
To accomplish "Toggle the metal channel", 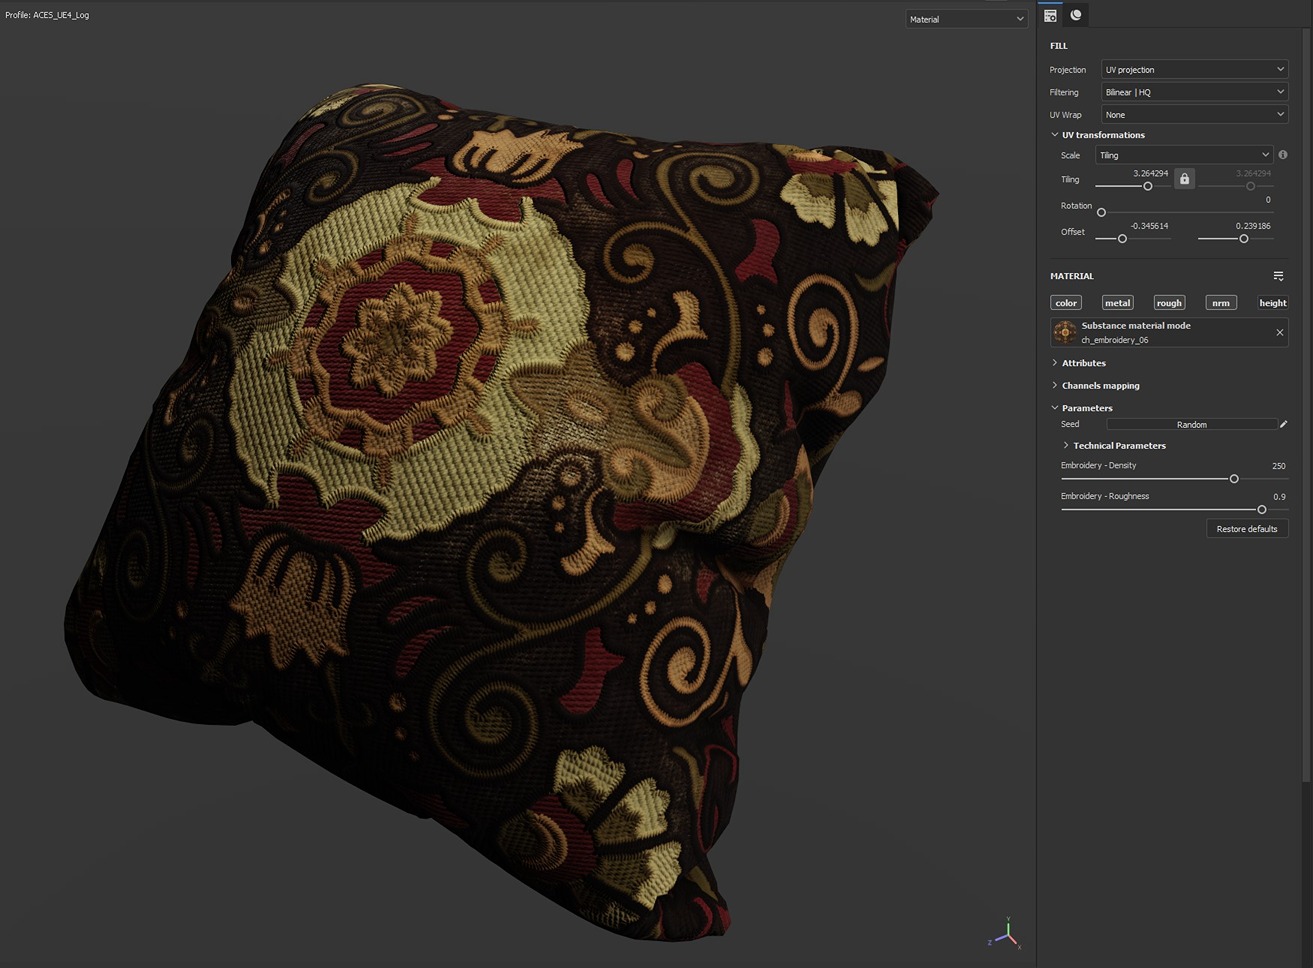I will tap(1117, 303).
